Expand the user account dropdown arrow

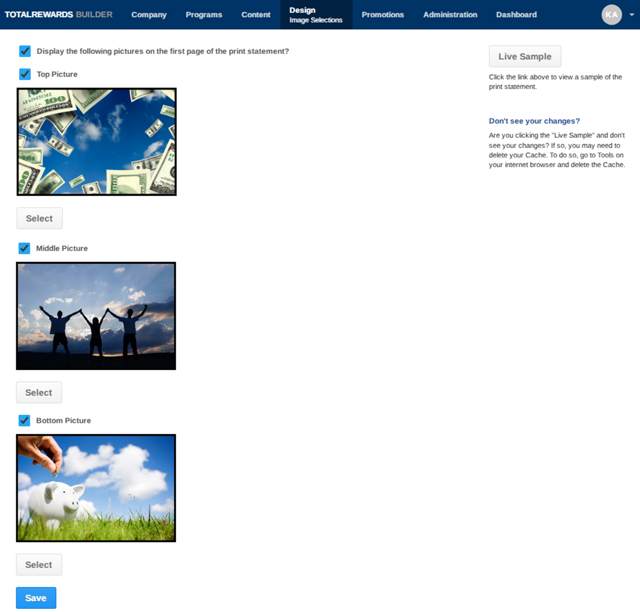point(631,15)
